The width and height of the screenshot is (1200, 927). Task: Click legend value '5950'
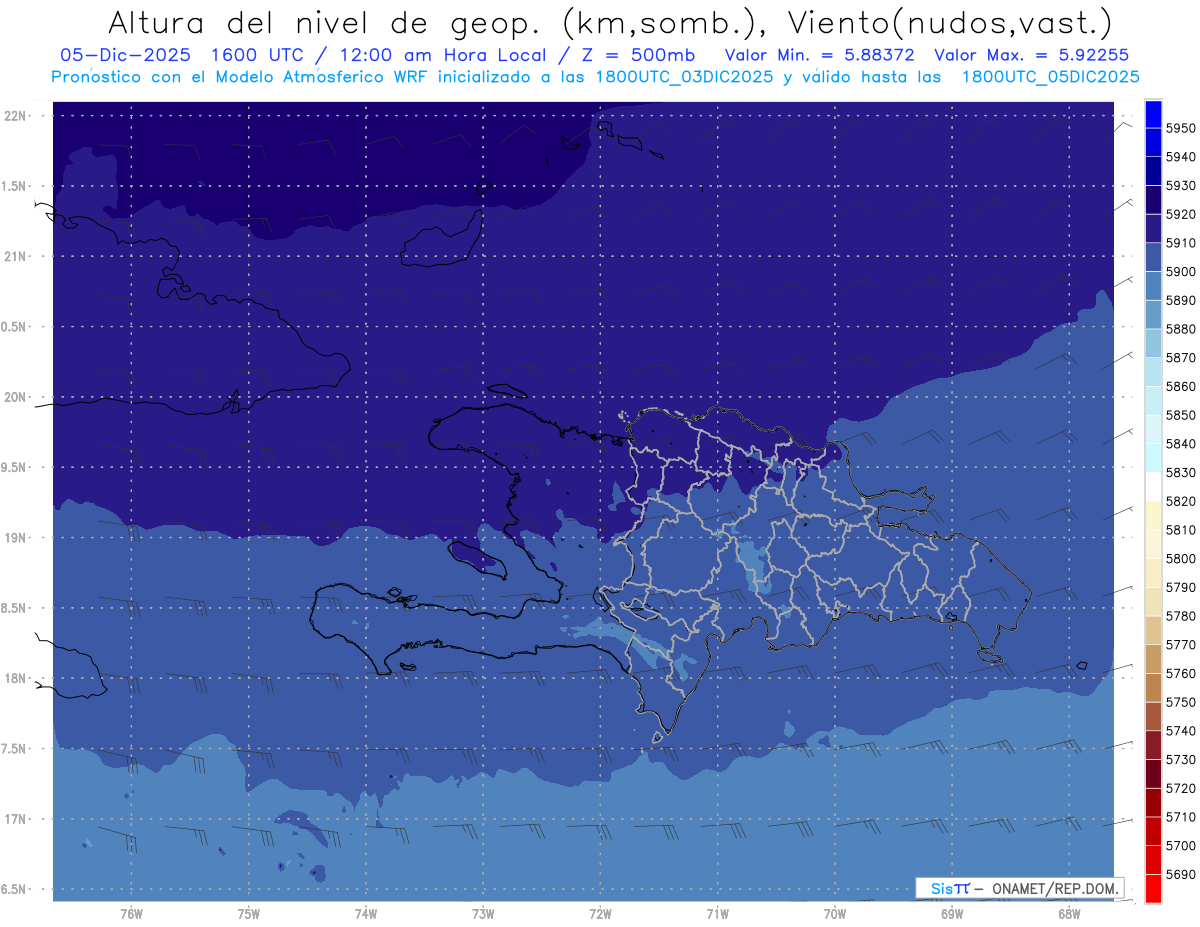(1180, 128)
